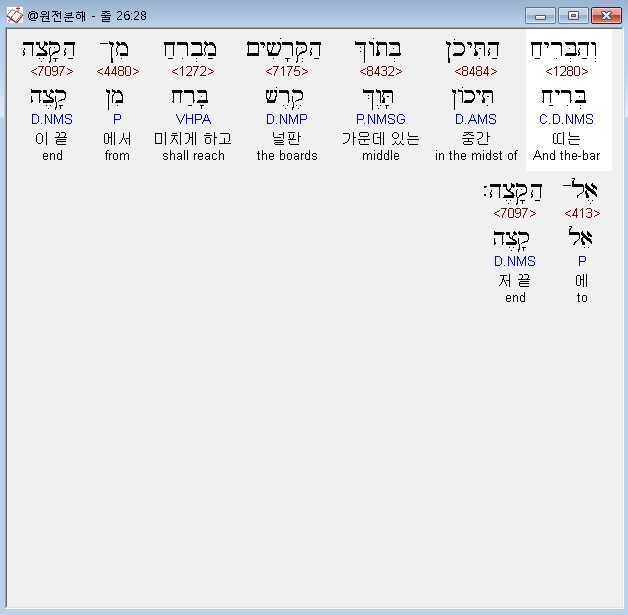Click the Korean gloss '중간'

476,139
